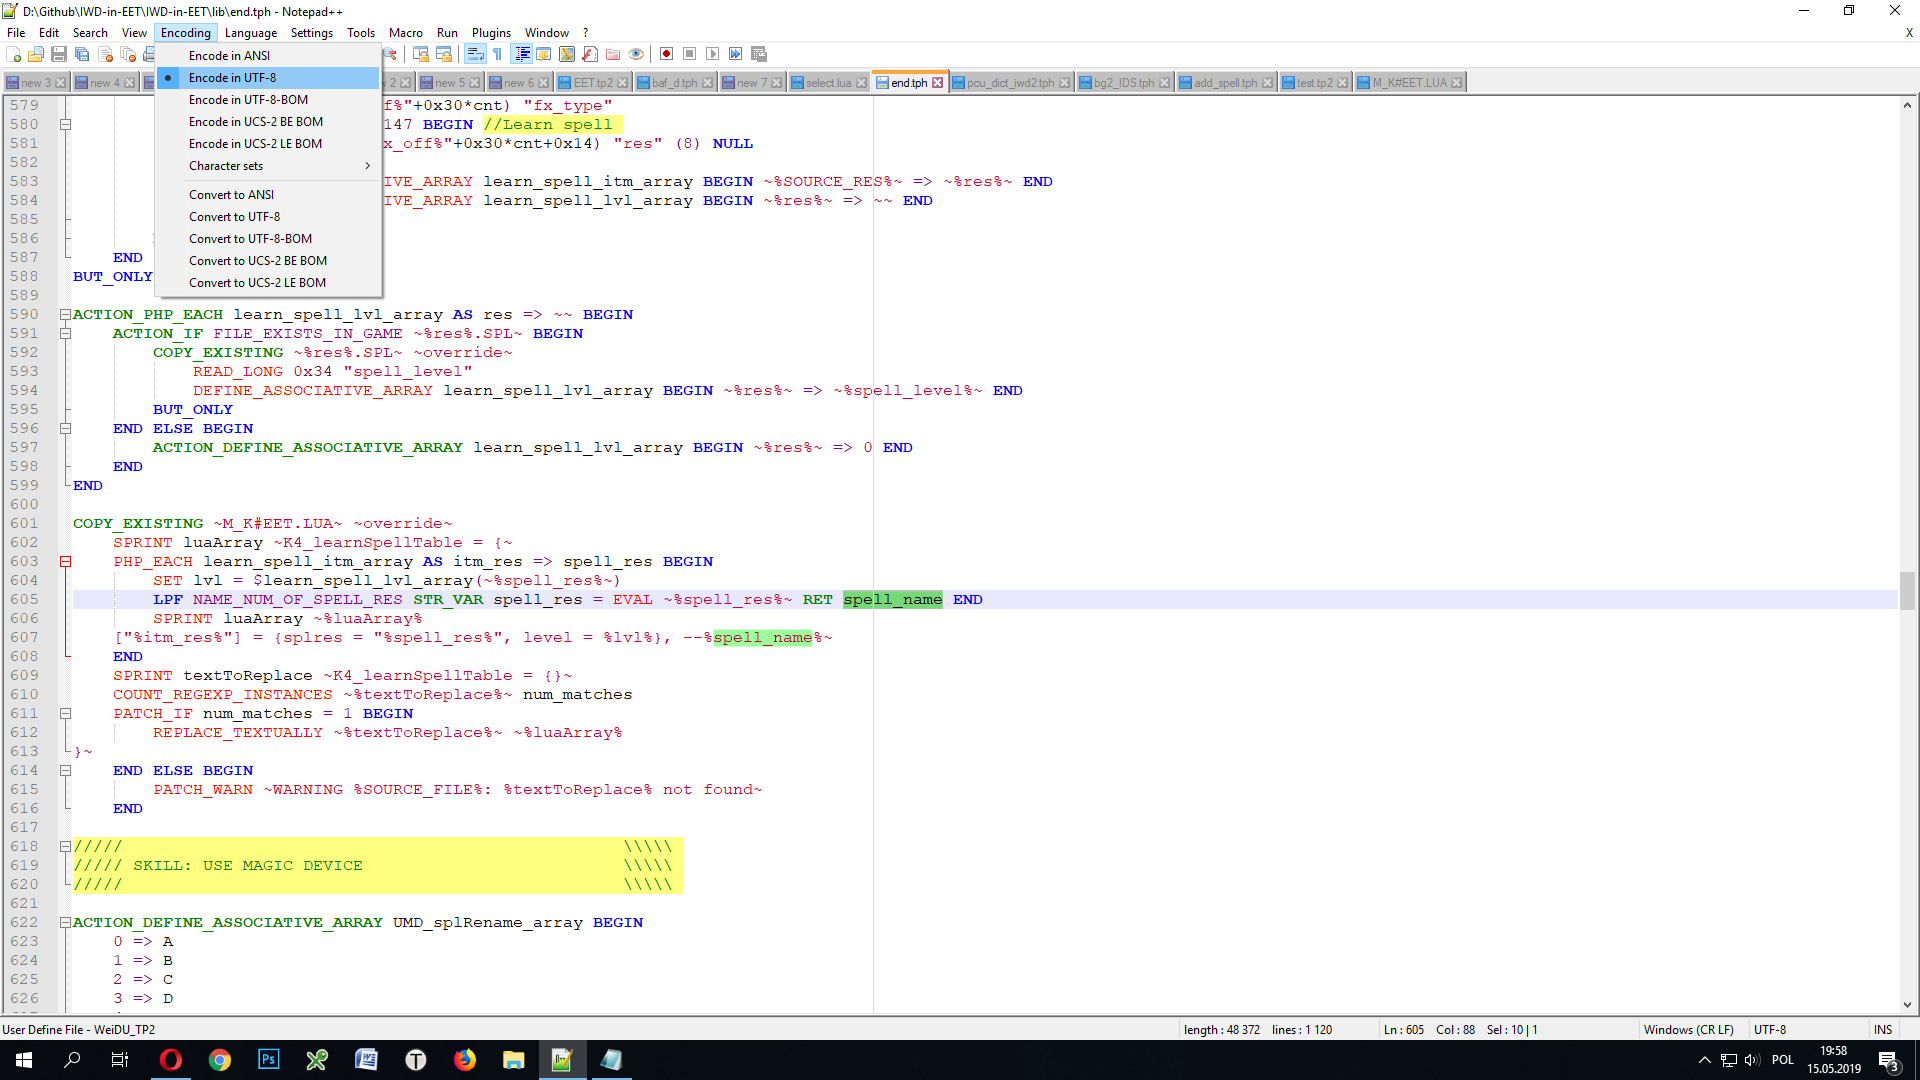The image size is (1920, 1080).
Task: Open Opera browser from the taskbar
Action: 170,1060
